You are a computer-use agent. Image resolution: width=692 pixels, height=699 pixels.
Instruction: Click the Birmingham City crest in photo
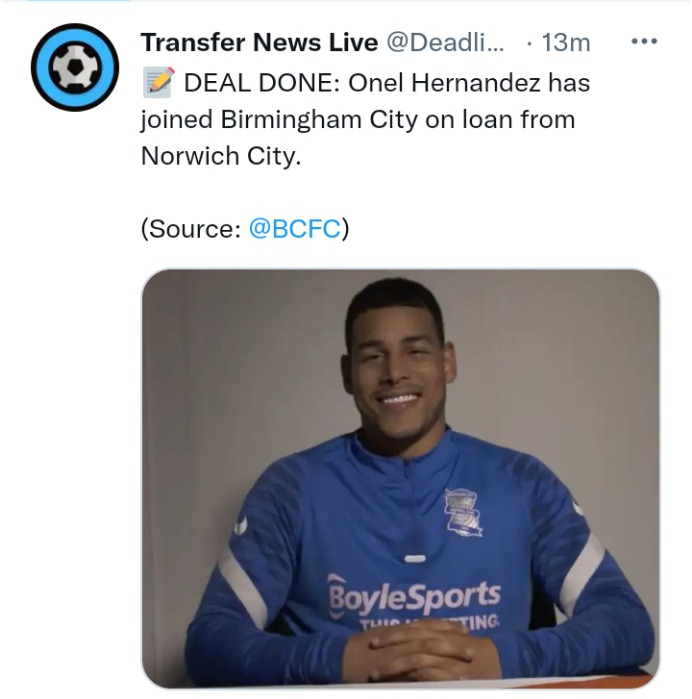463,512
